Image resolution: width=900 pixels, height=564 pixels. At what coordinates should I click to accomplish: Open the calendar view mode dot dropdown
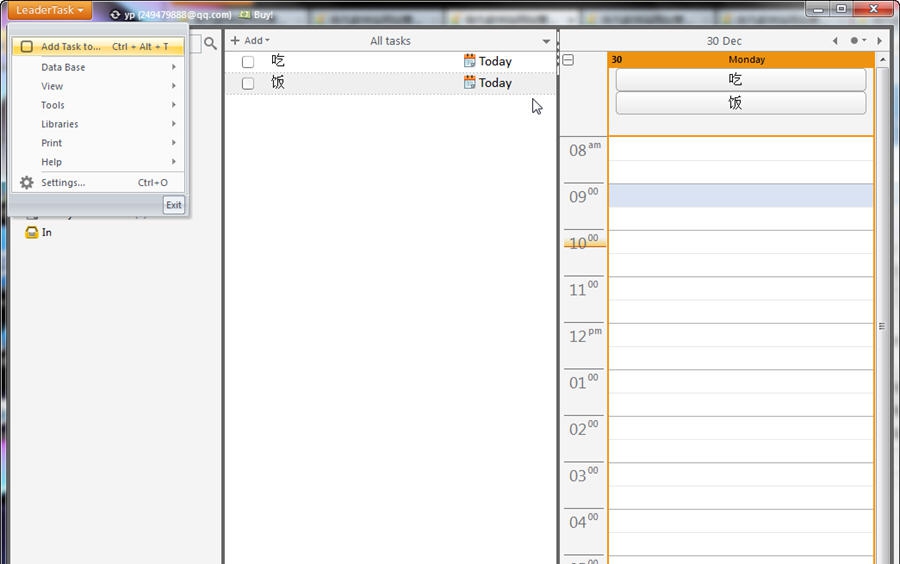858,41
